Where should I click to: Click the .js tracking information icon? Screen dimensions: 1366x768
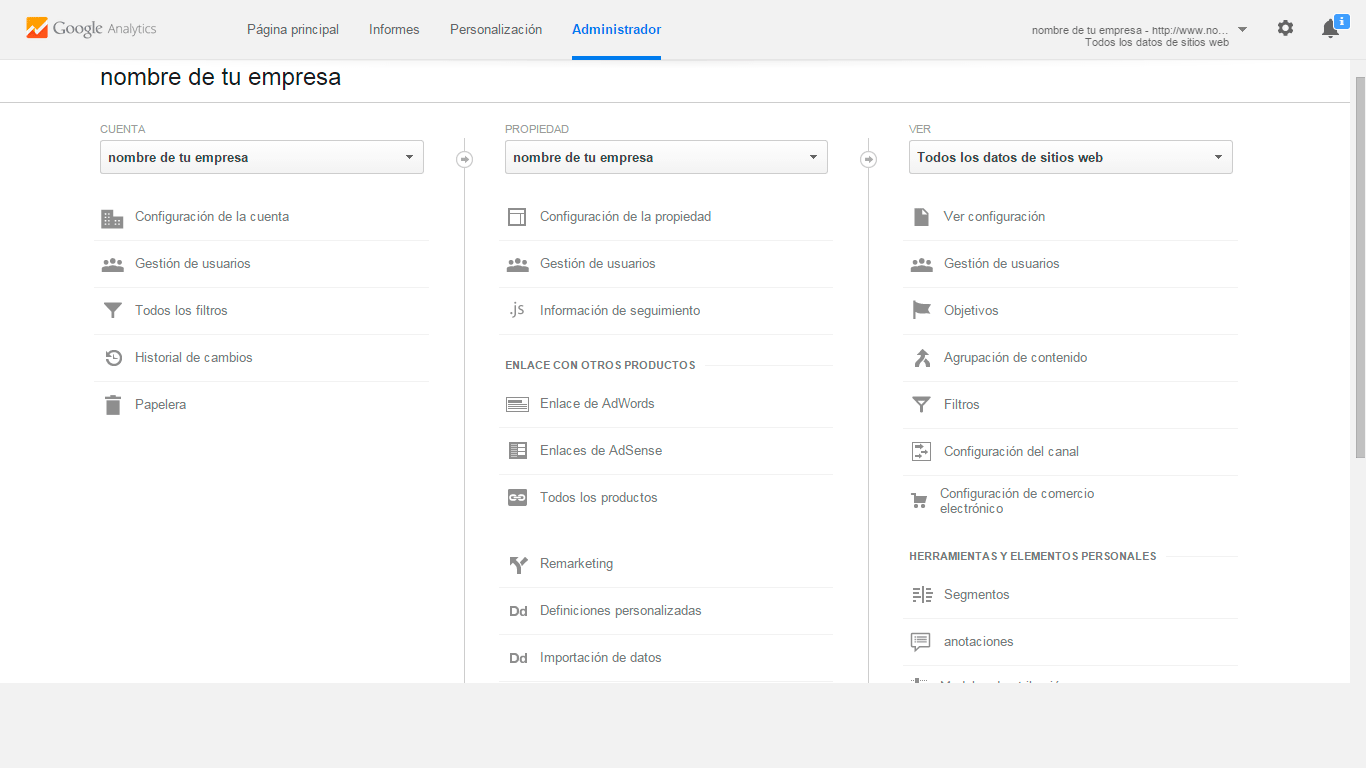click(x=516, y=310)
